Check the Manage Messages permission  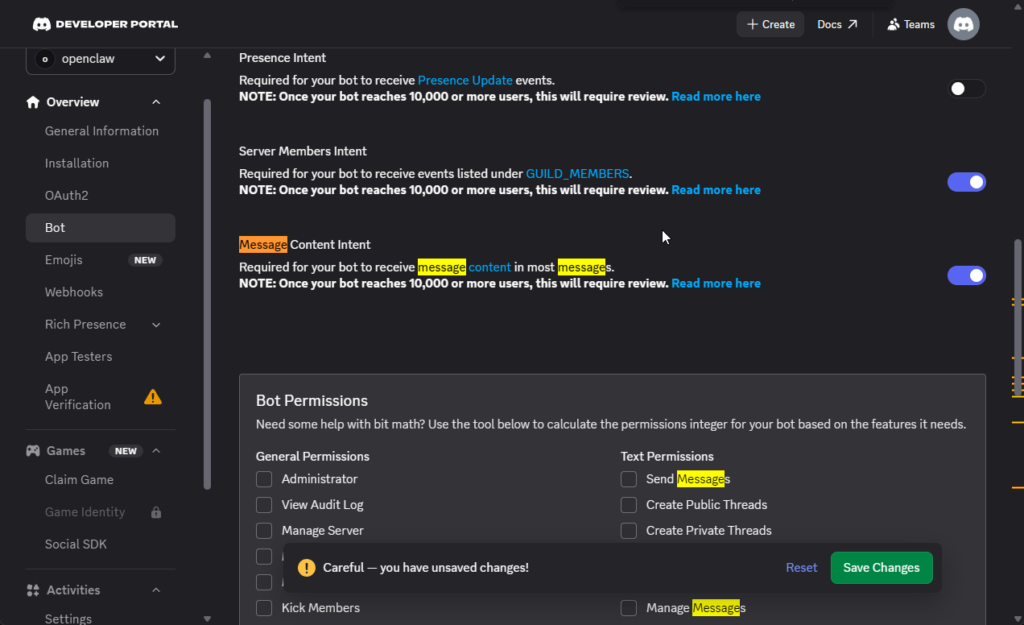click(x=628, y=607)
